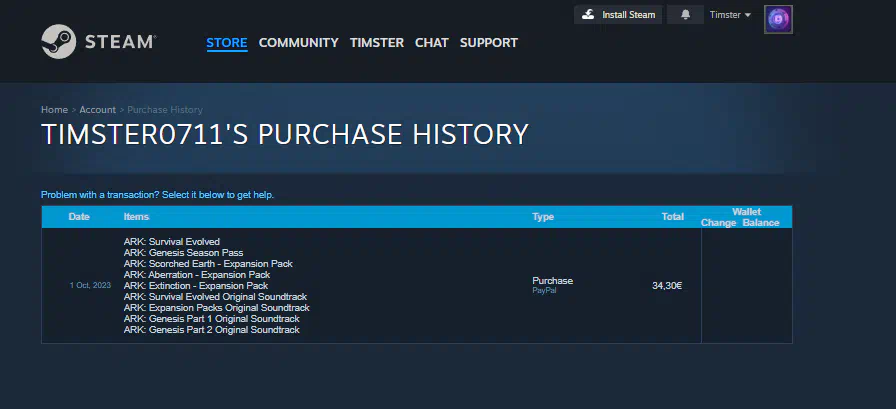Click the Purchase type cell
Screen dimensions: 896x409
[x=553, y=280]
